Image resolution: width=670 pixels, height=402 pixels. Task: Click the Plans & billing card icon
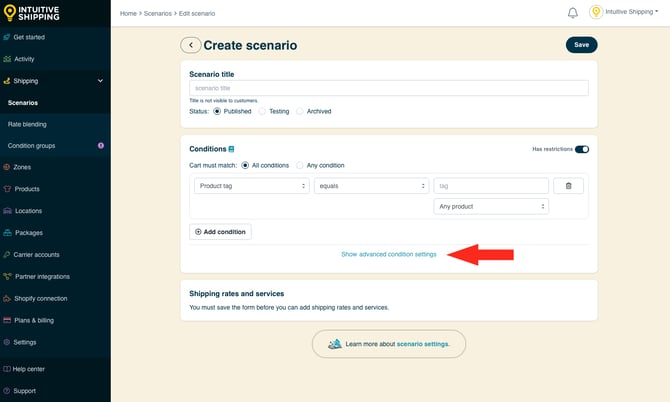7,320
